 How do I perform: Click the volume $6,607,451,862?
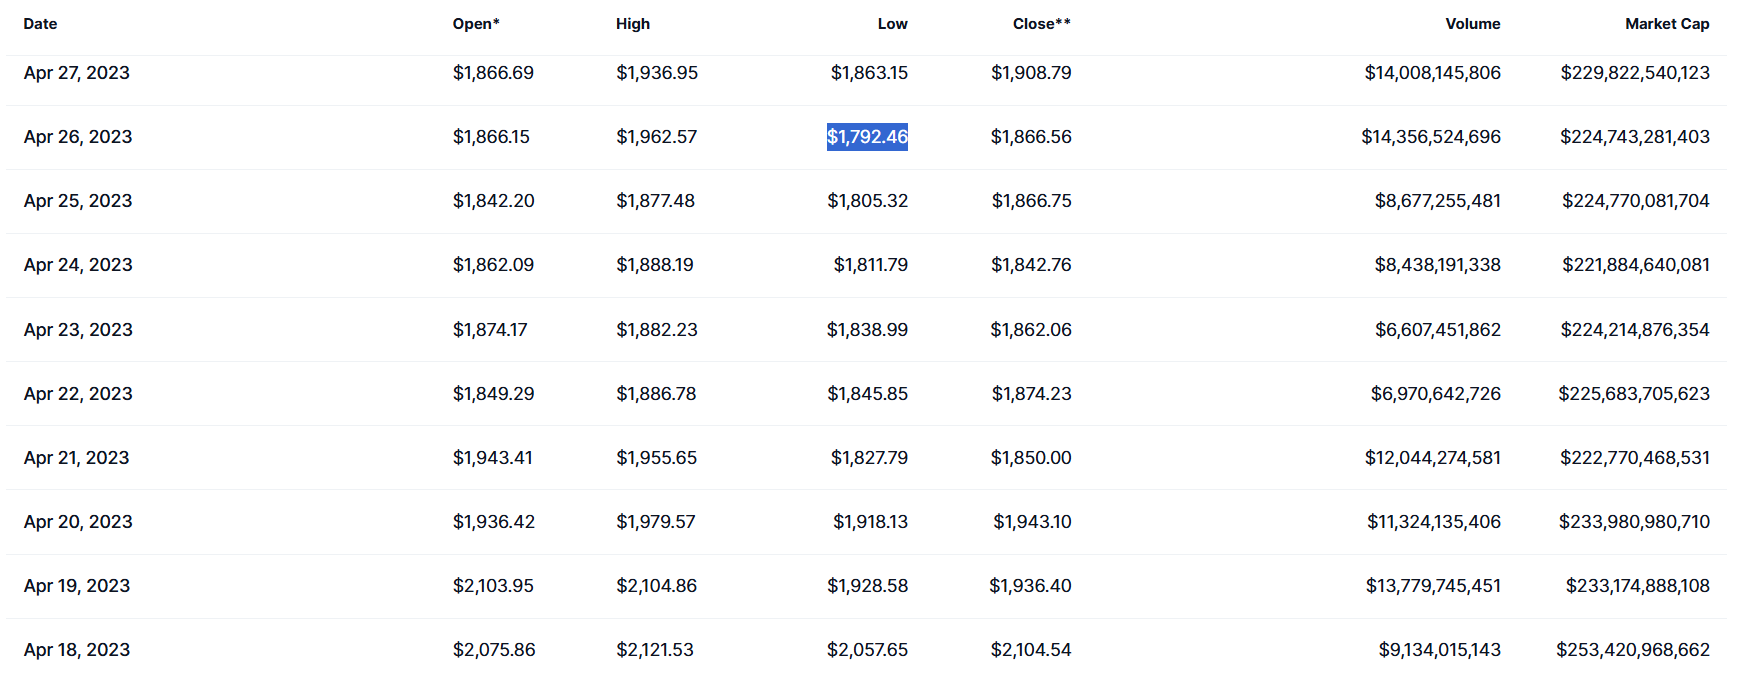(x=1437, y=330)
